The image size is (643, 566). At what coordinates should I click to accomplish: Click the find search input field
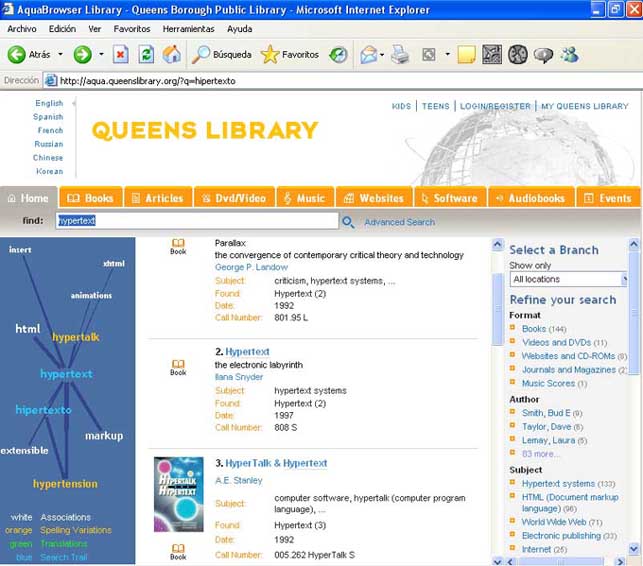click(x=197, y=221)
